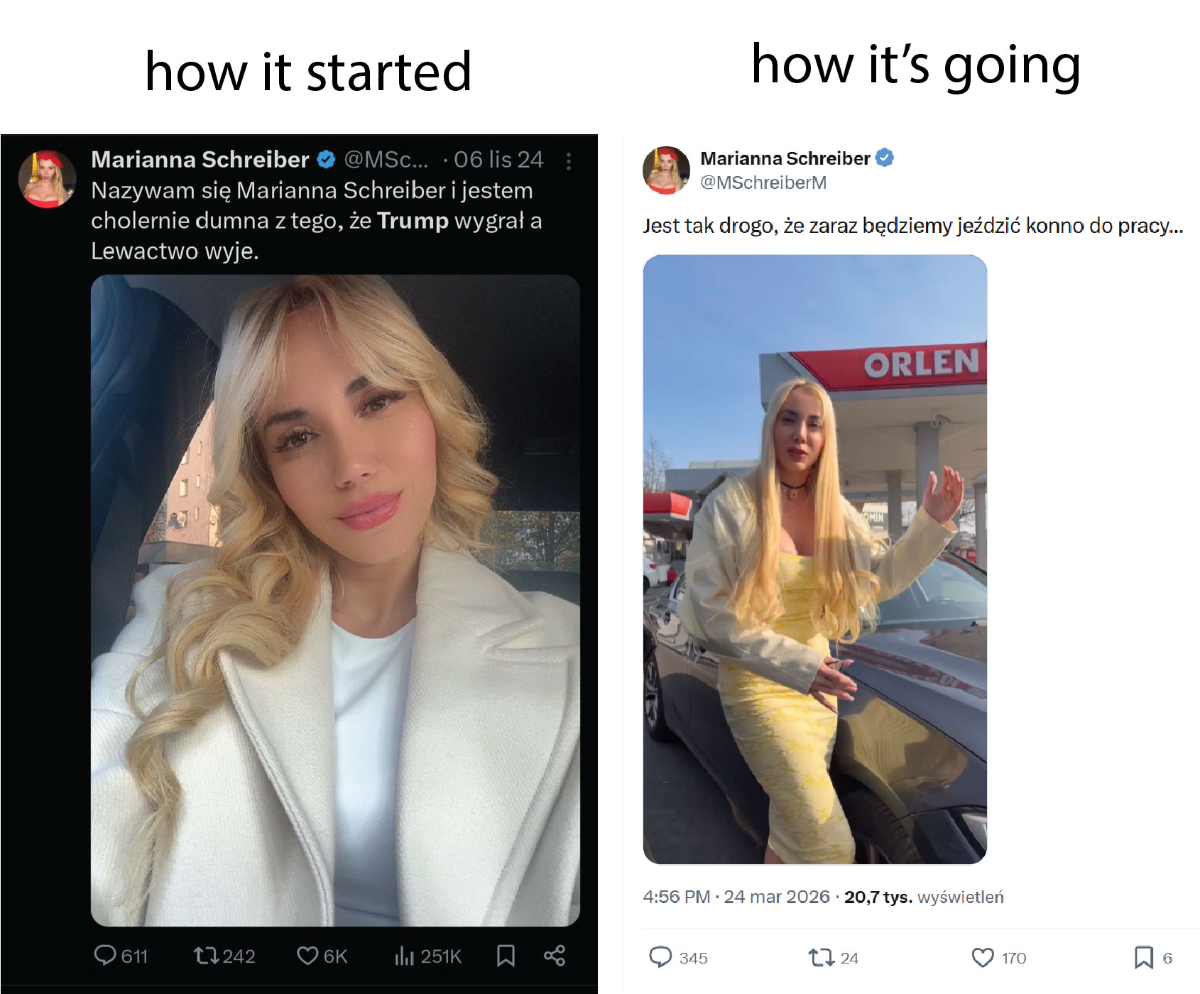Play the Orlen gas station video
Screen dimensions: 1200x994
pyautogui.click(x=815, y=559)
